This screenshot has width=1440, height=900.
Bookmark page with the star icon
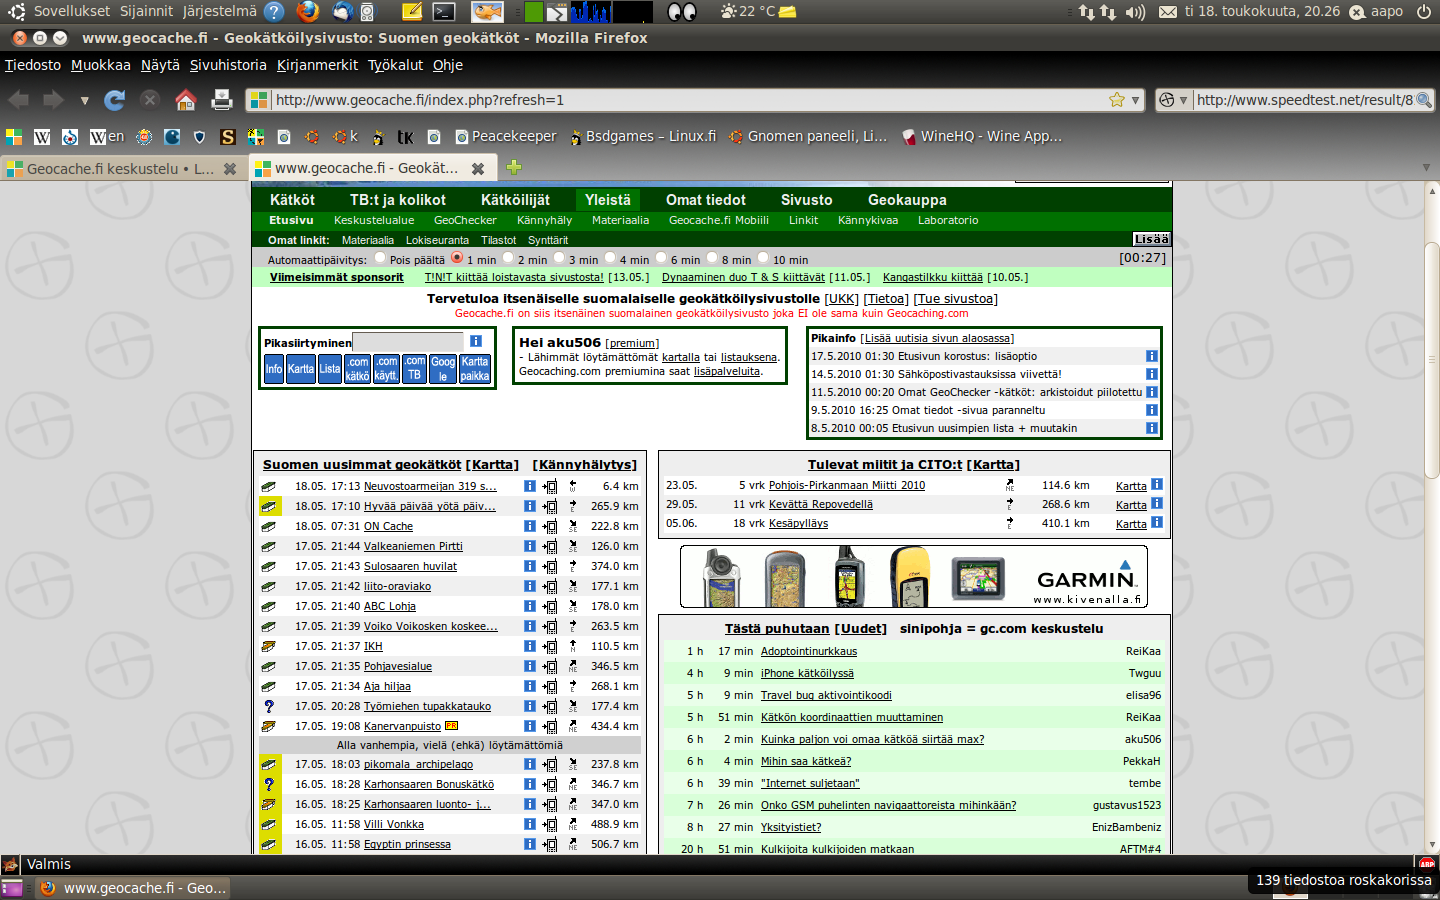(1117, 100)
